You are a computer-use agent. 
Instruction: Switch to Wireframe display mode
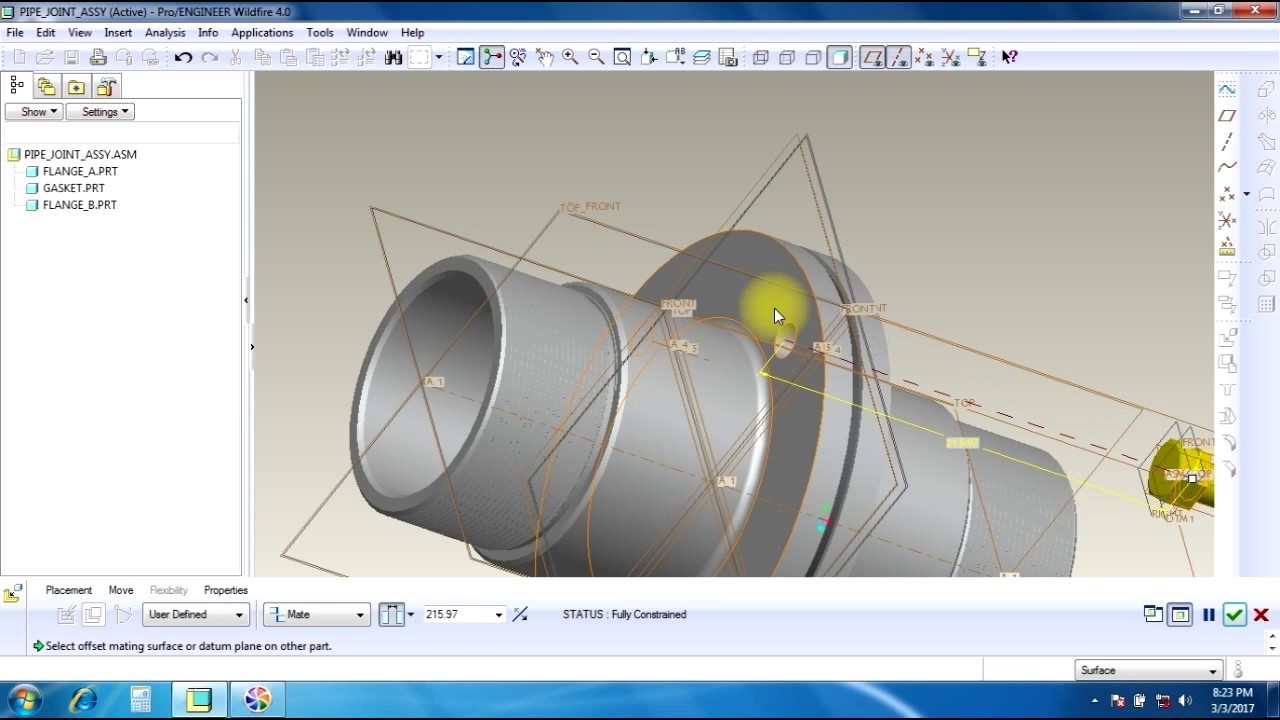(761, 57)
